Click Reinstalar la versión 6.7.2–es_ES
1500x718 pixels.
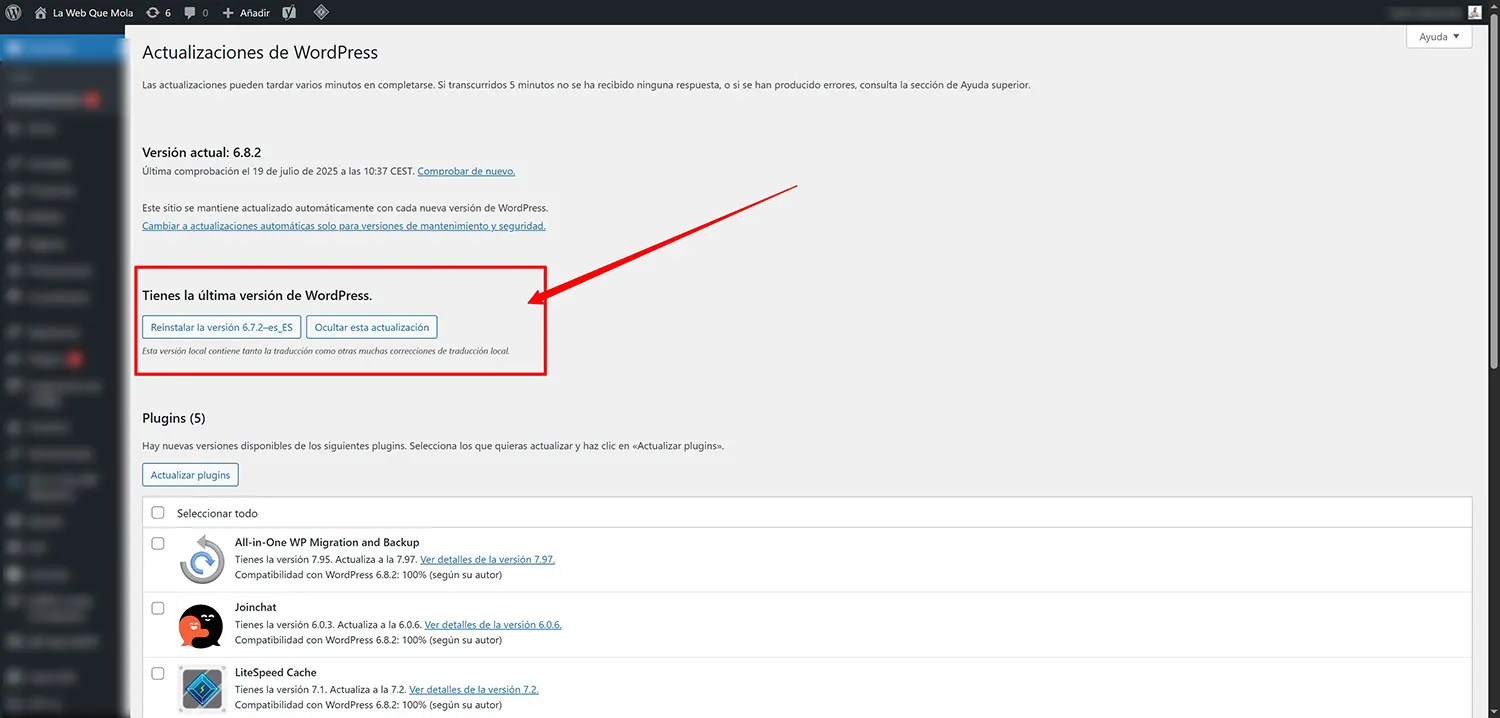click(220, 327)
